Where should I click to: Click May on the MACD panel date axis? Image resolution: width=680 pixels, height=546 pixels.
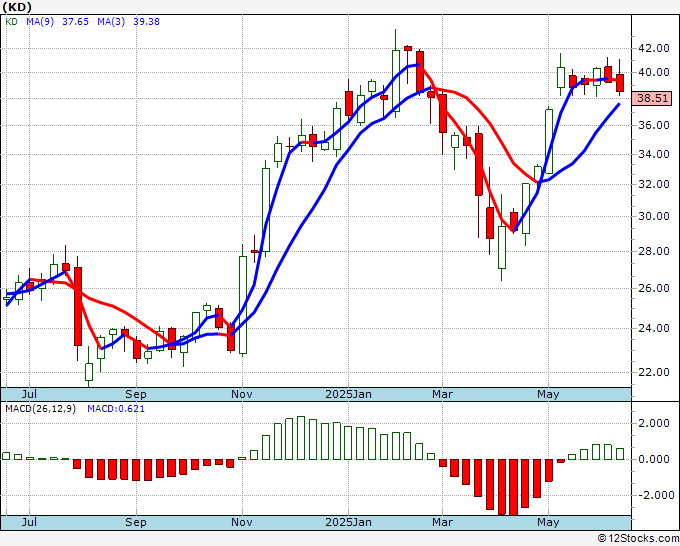click(x=548, y=522)
